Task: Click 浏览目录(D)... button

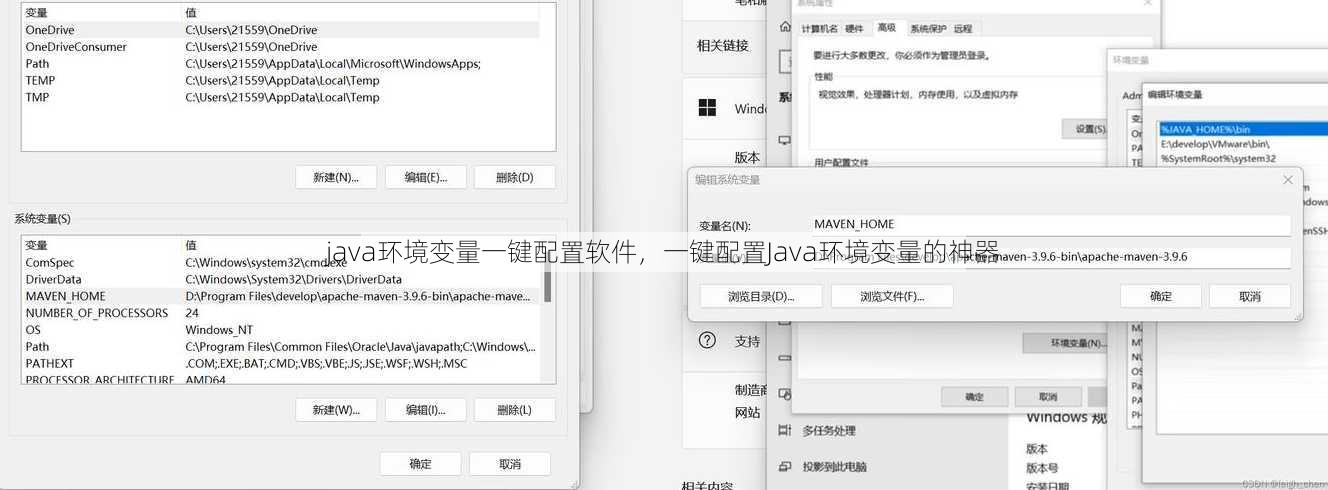Action: (x=761, y=297)
